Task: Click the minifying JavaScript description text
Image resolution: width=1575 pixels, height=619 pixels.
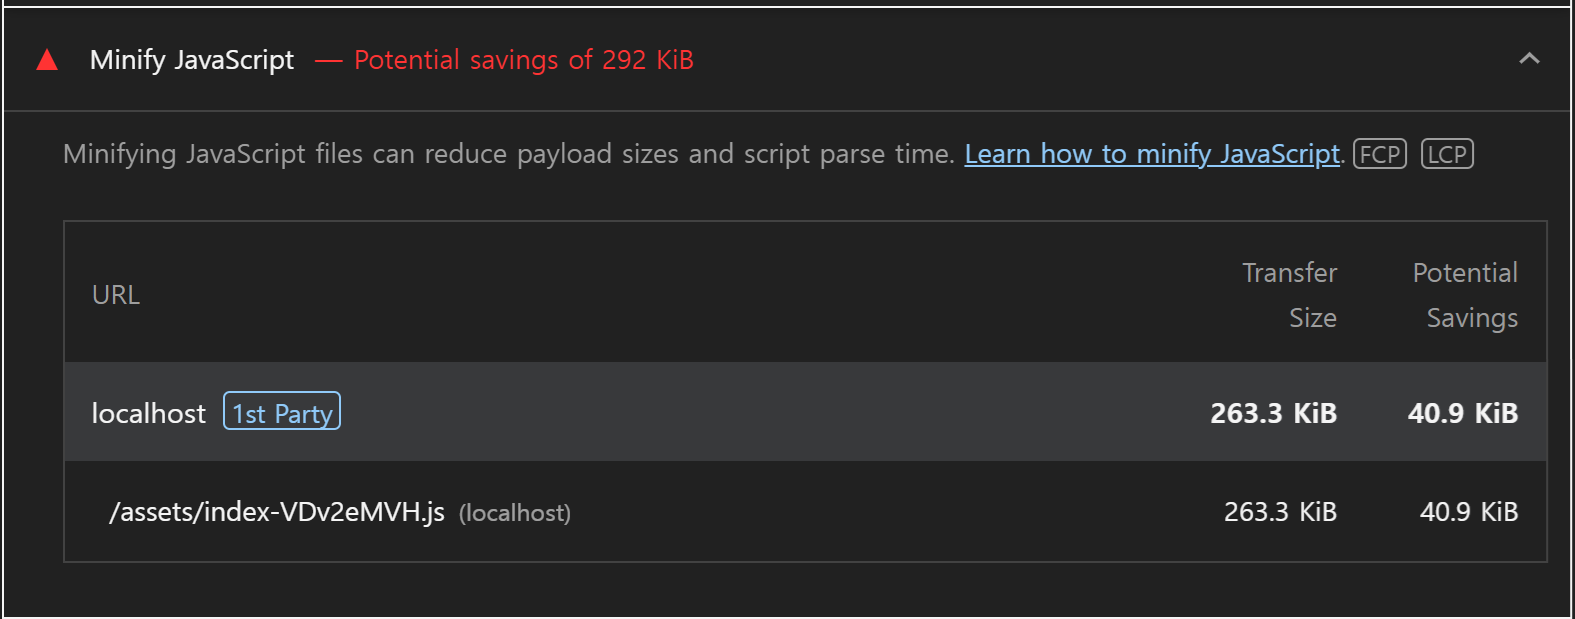Action: pos(508,154)
